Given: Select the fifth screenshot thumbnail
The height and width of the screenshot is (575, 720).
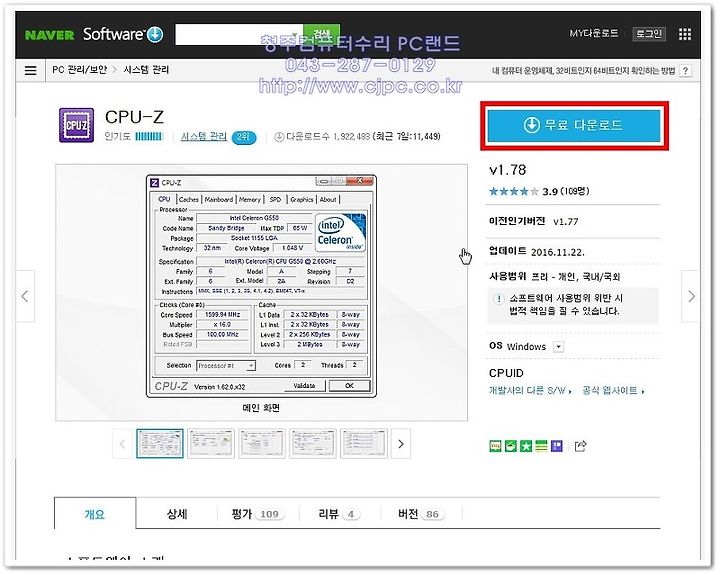Looking at the screenshot, I should [x=364, y=444].
